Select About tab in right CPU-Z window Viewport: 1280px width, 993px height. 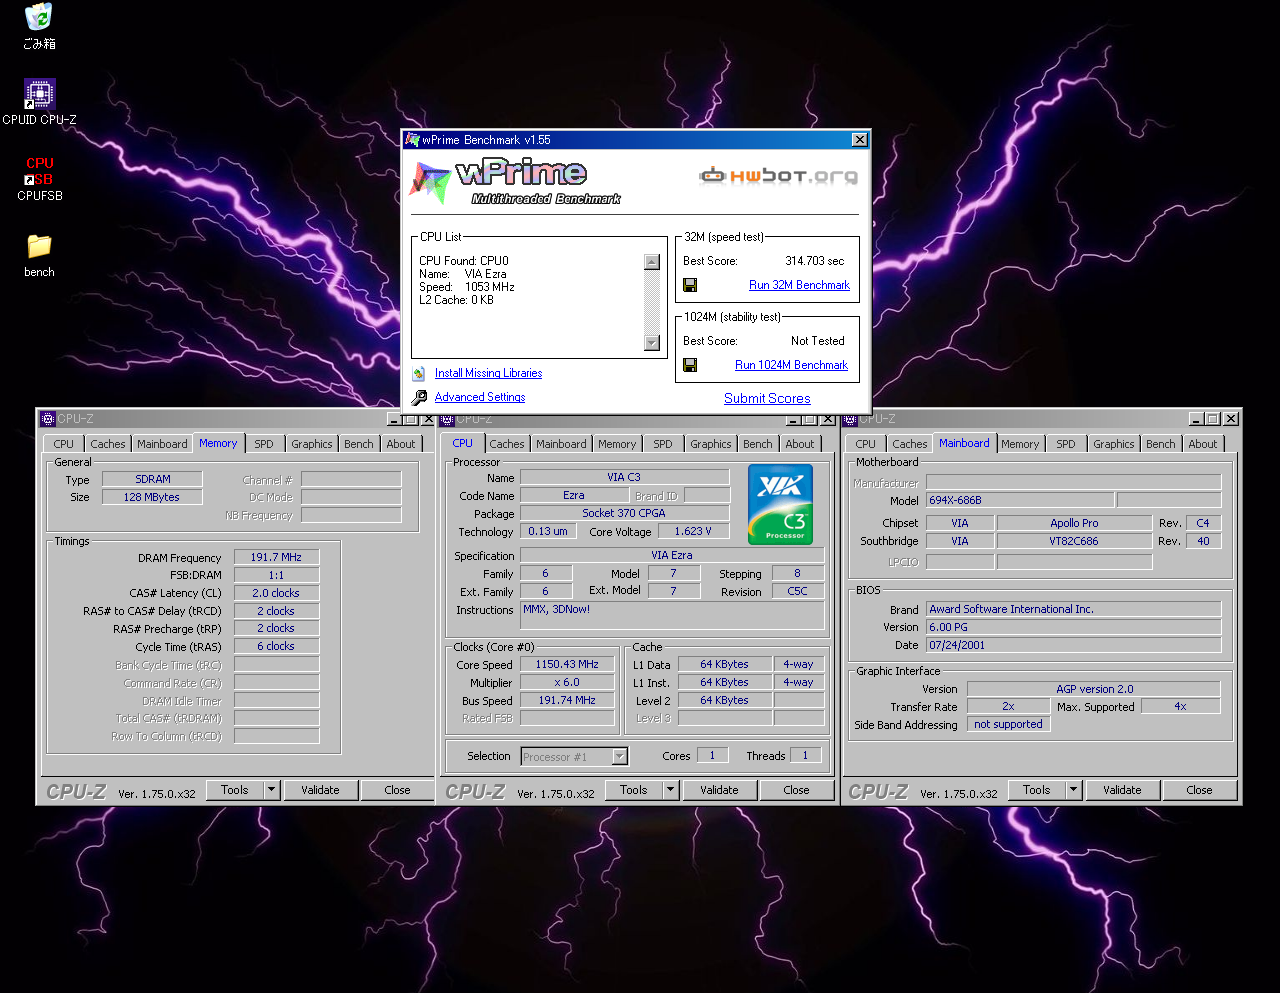click(1203, 444)
